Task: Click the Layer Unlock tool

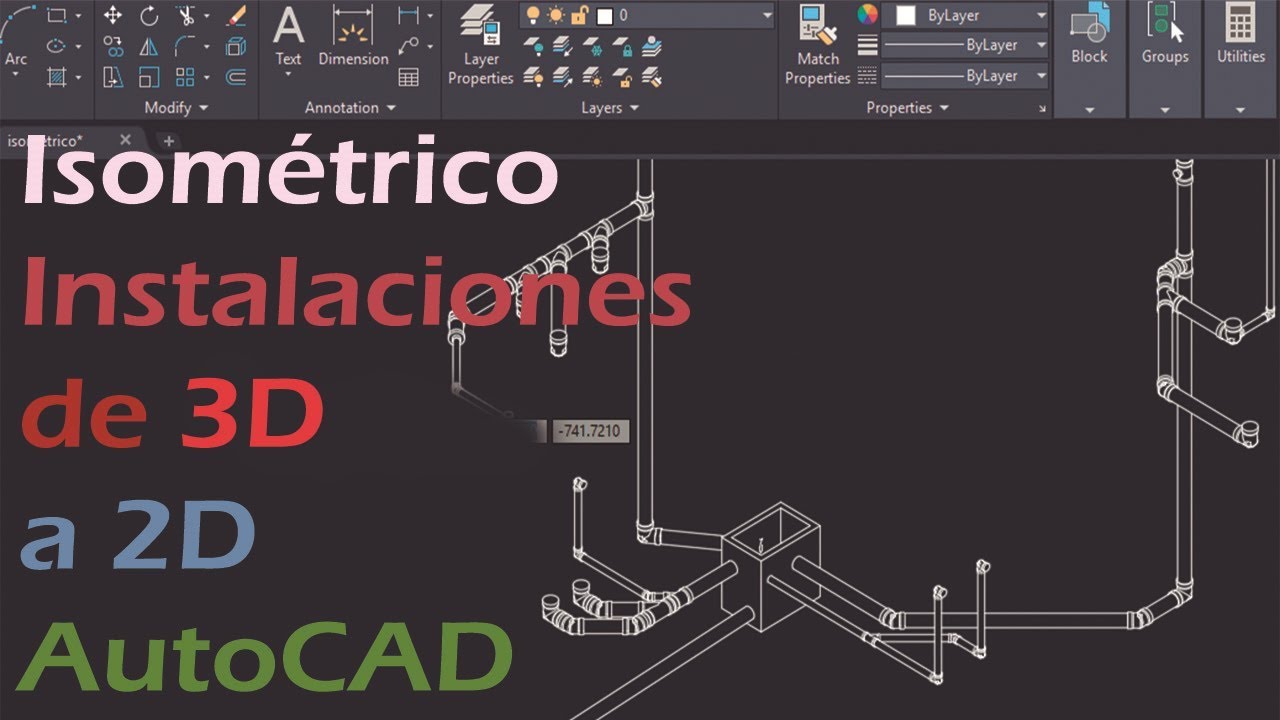Action: click(x=623, y=75)
